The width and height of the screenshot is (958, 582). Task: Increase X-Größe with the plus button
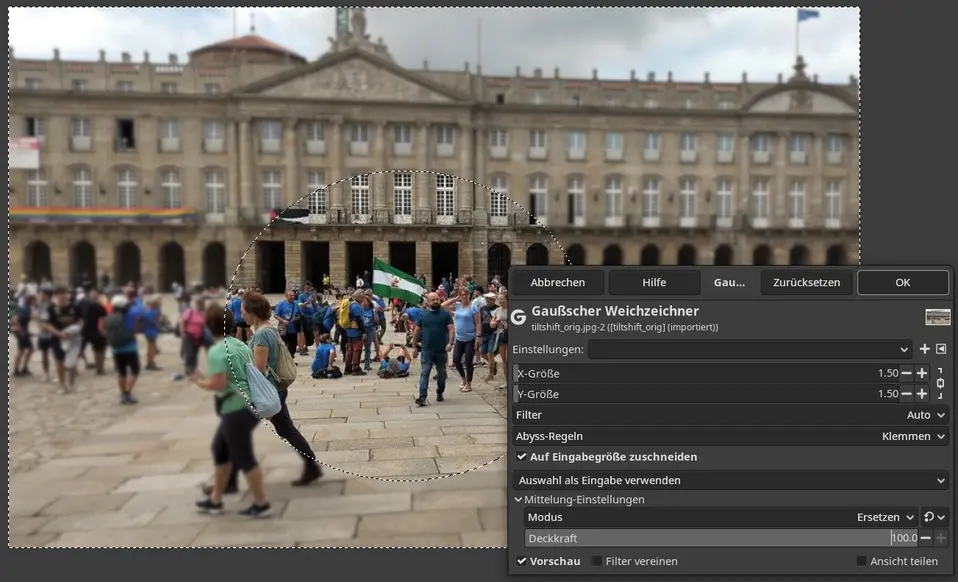[x=922, y=373]
